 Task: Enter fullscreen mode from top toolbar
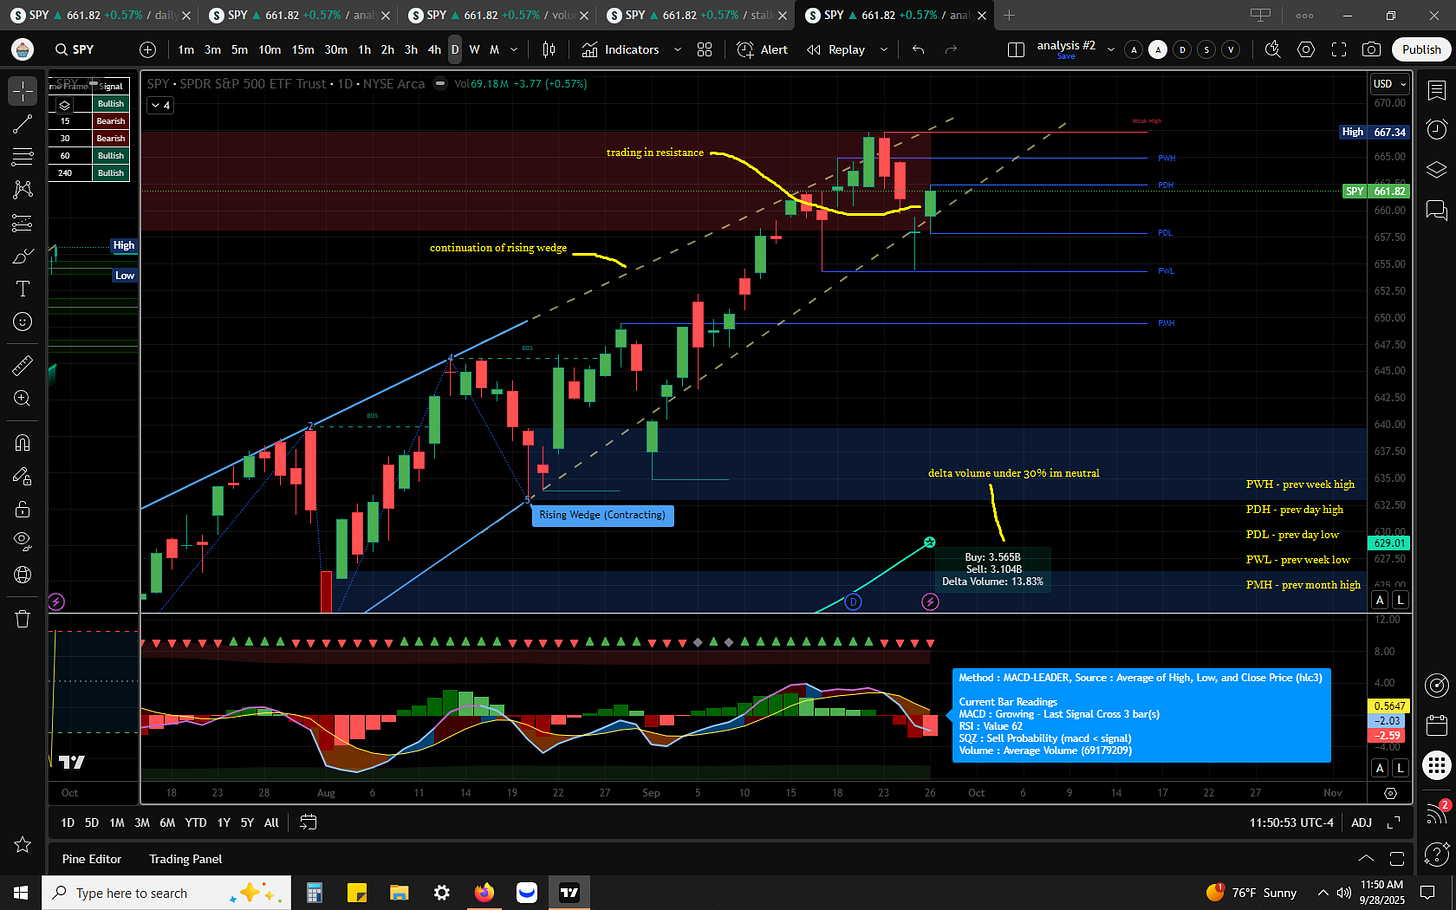click(1339, 49)
